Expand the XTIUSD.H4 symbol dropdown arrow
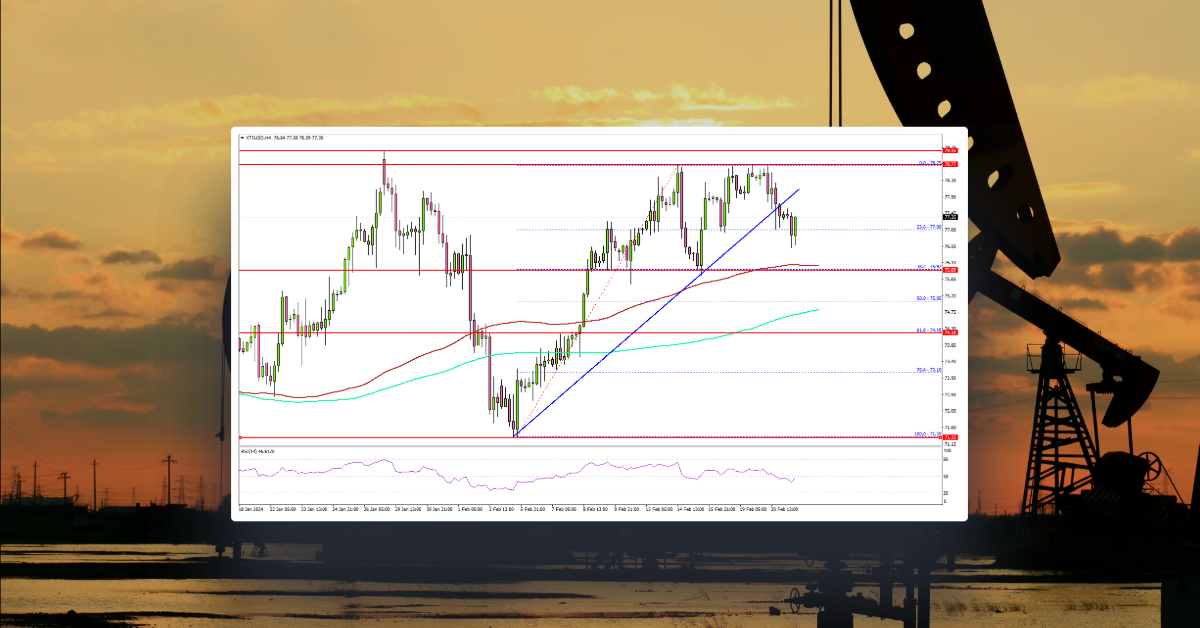Screen dimensions: 1200x628 (243, 139)
